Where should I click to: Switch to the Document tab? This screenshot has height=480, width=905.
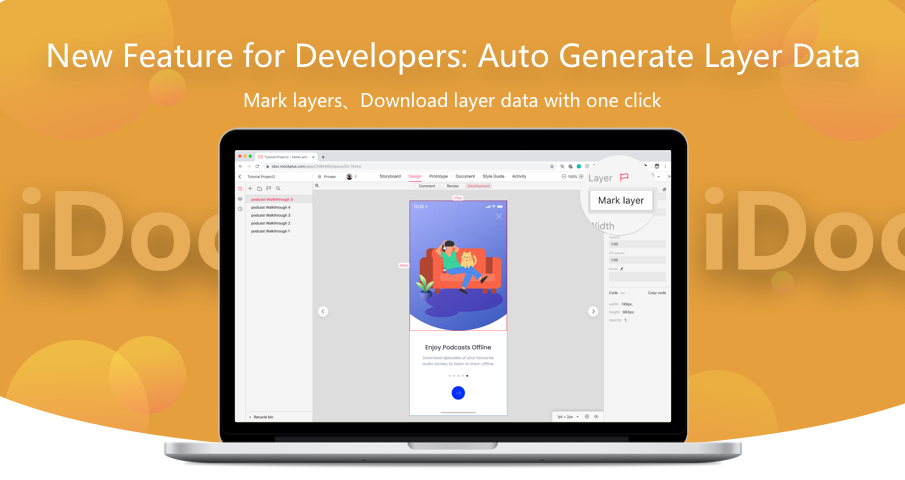[465, 177]
